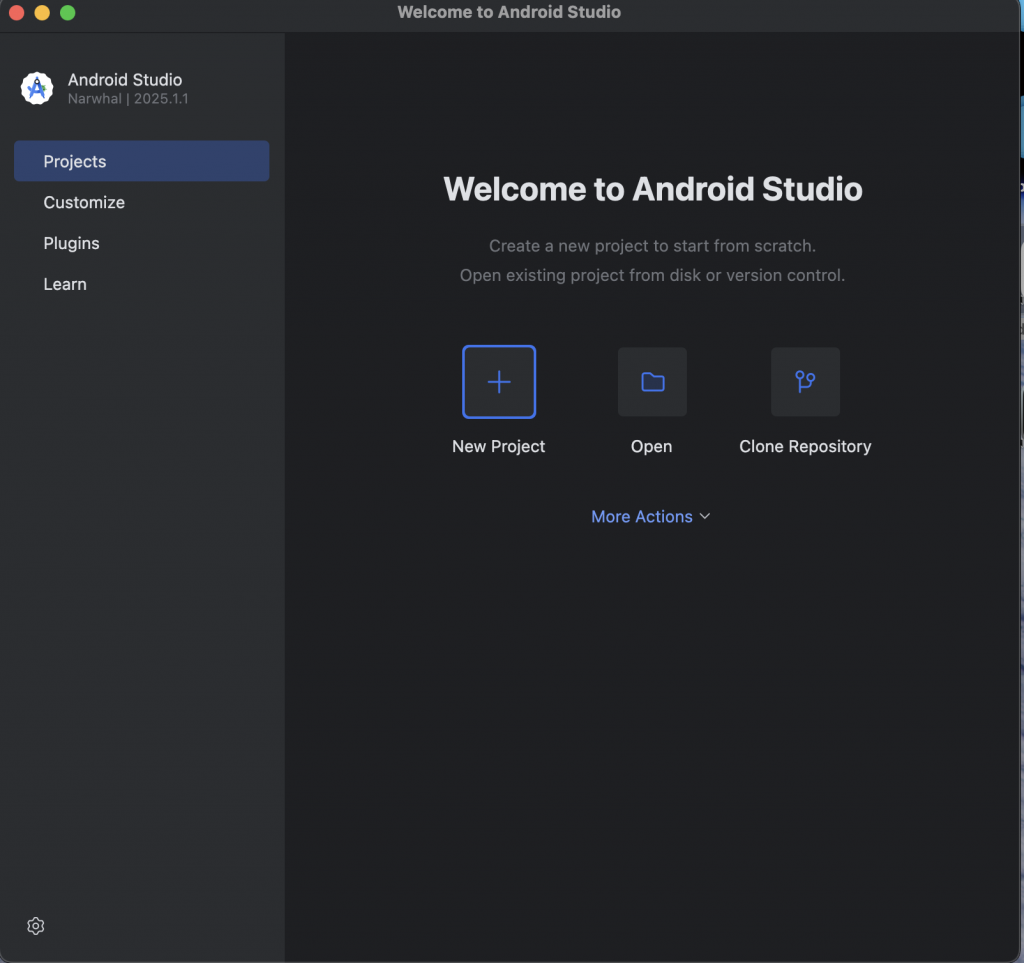Click the chevron next to More Actions
This screenshot has height=963, width=1024.
coord(705,516)
